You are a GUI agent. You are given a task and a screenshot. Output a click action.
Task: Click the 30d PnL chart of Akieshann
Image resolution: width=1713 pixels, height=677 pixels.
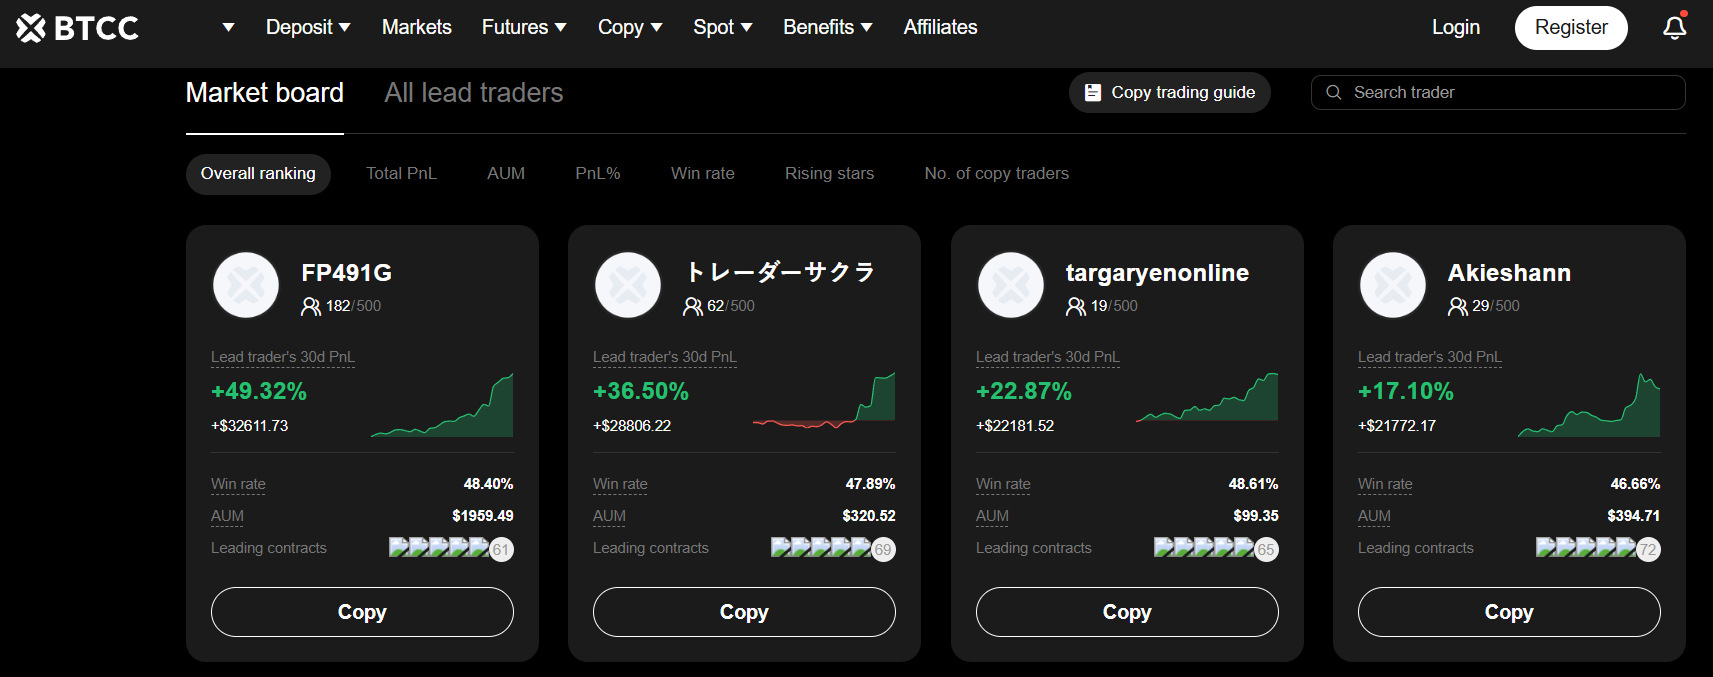click(x=1588, y=406)
